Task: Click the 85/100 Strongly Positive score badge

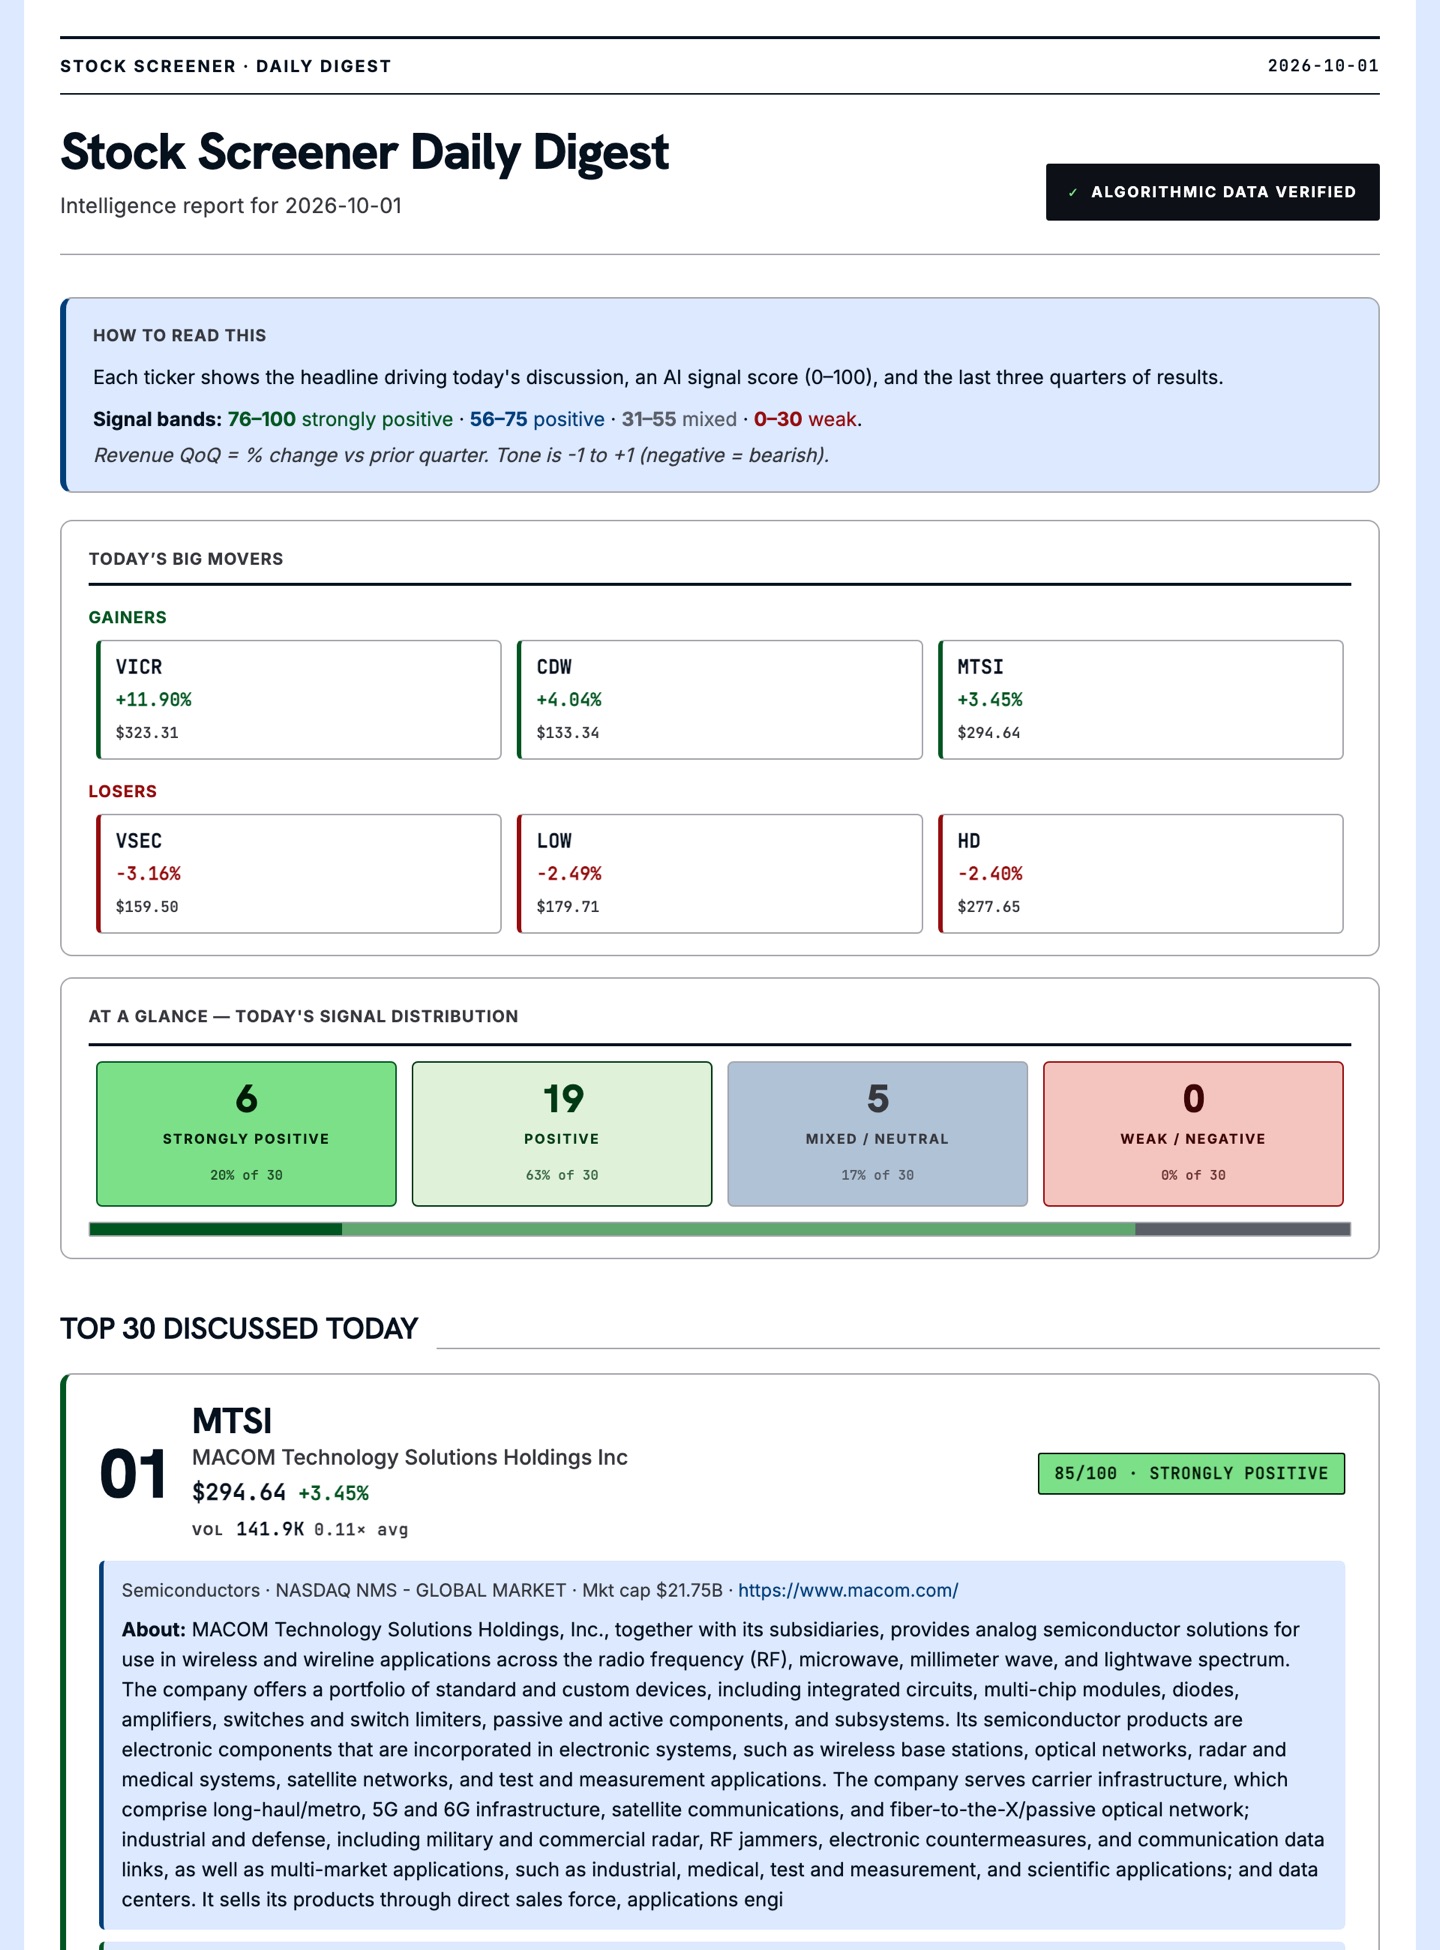Action: point(1191,1474)
